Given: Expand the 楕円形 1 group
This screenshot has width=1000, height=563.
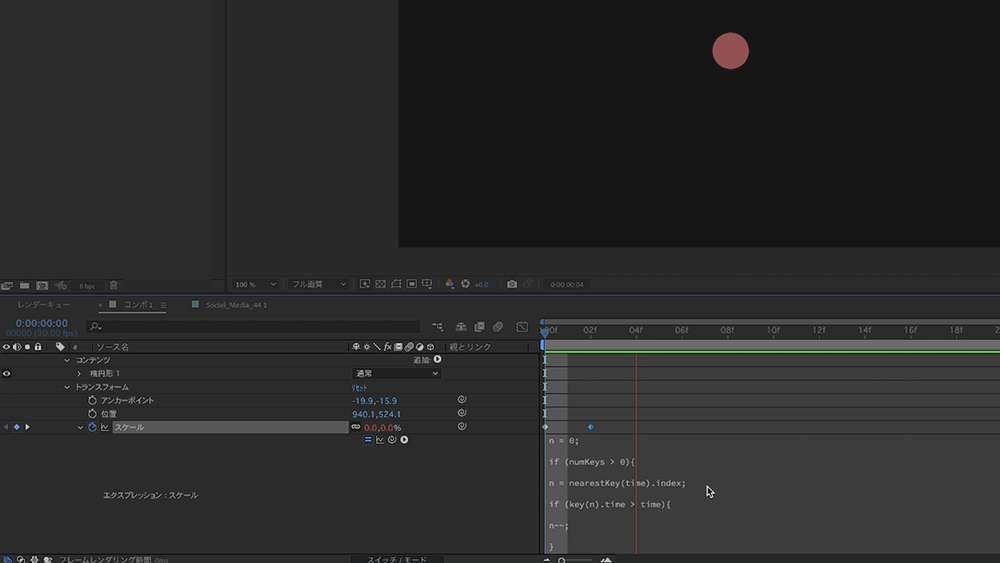Looking at the screenshot, I should click(x=79, y=373).
